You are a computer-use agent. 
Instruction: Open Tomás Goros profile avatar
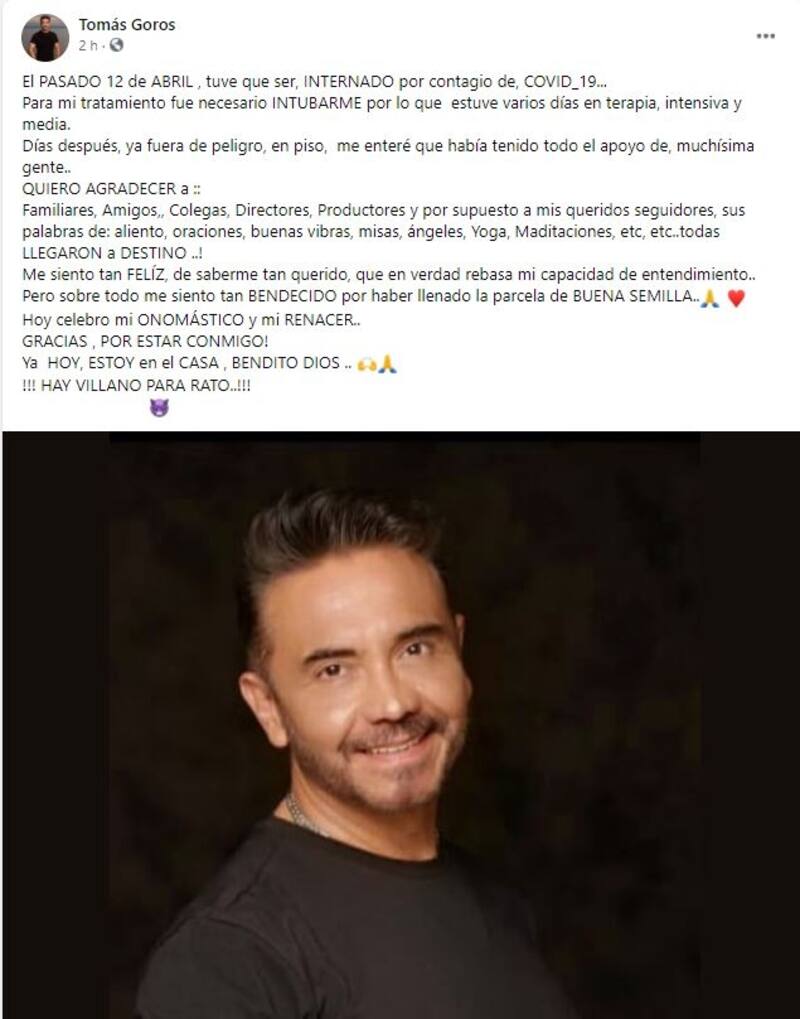tap(45, 37)
